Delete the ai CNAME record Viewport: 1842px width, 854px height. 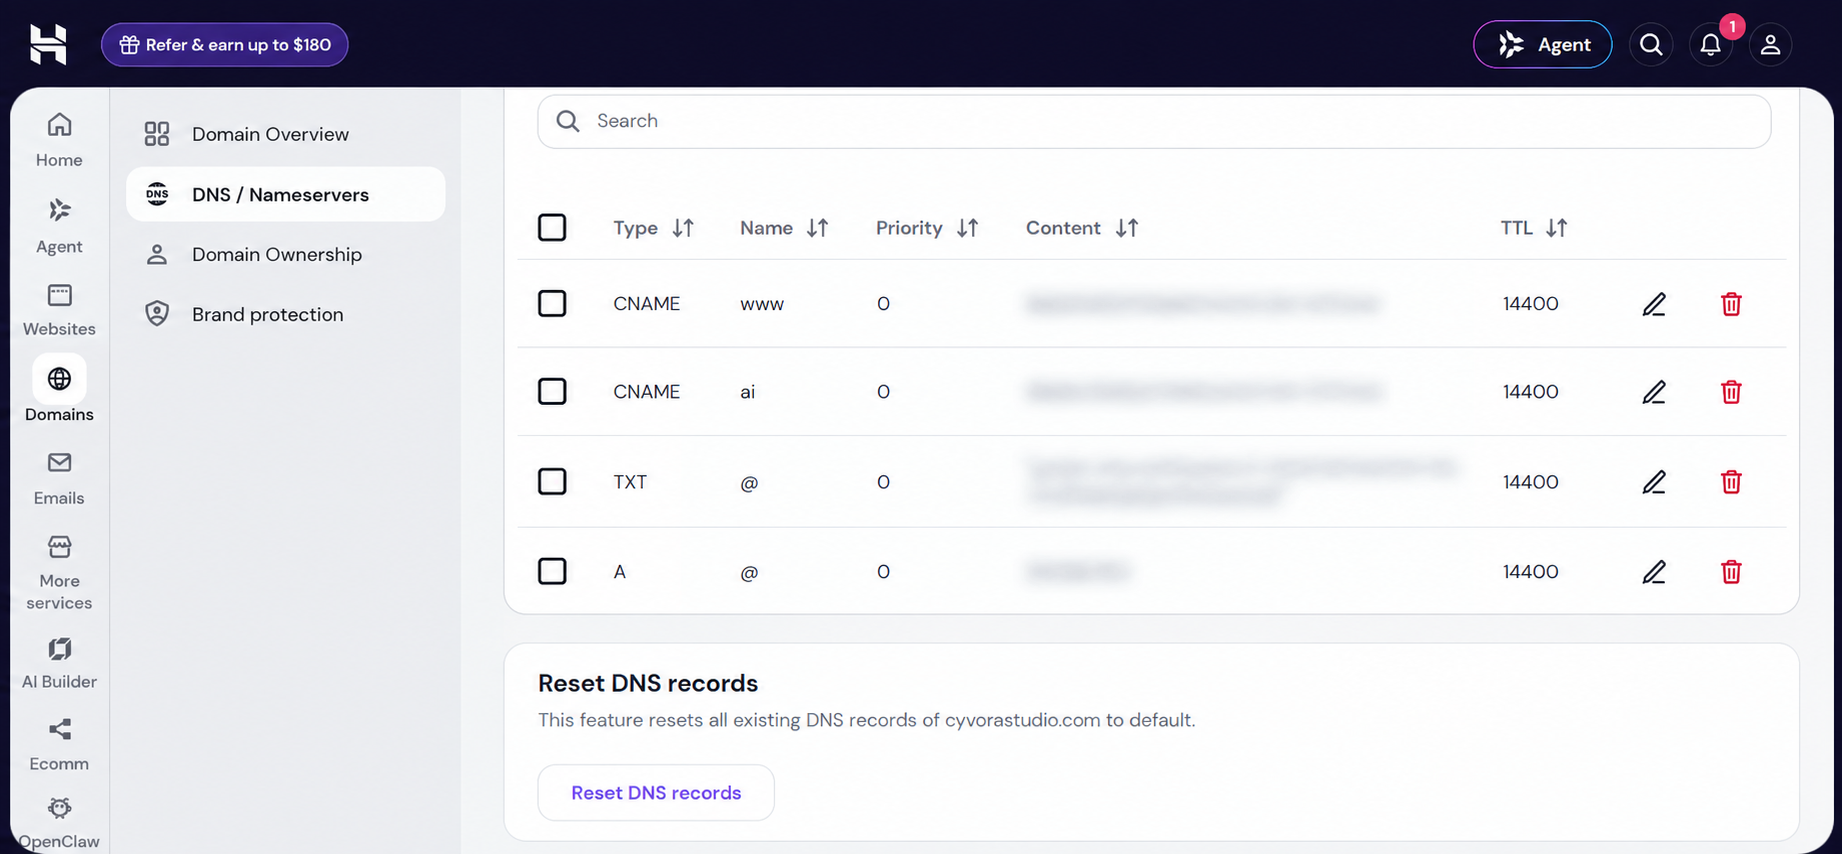tap(1731, 392)
